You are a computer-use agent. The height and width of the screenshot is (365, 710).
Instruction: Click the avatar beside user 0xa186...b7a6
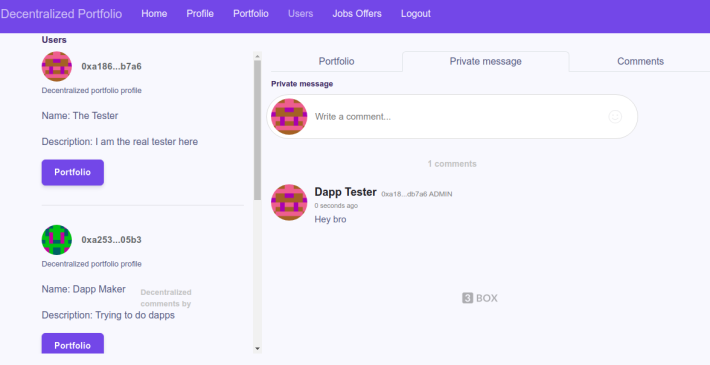click(57, 66)
